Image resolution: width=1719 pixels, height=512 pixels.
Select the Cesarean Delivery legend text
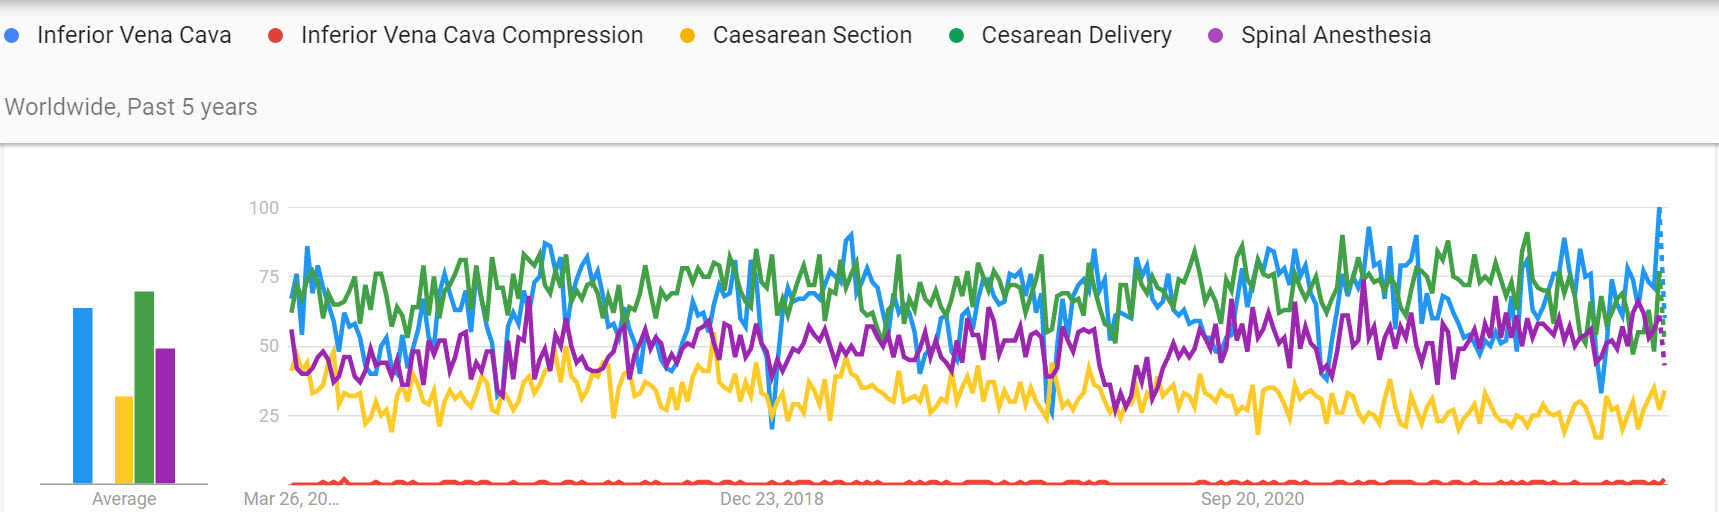point(1076,36)
